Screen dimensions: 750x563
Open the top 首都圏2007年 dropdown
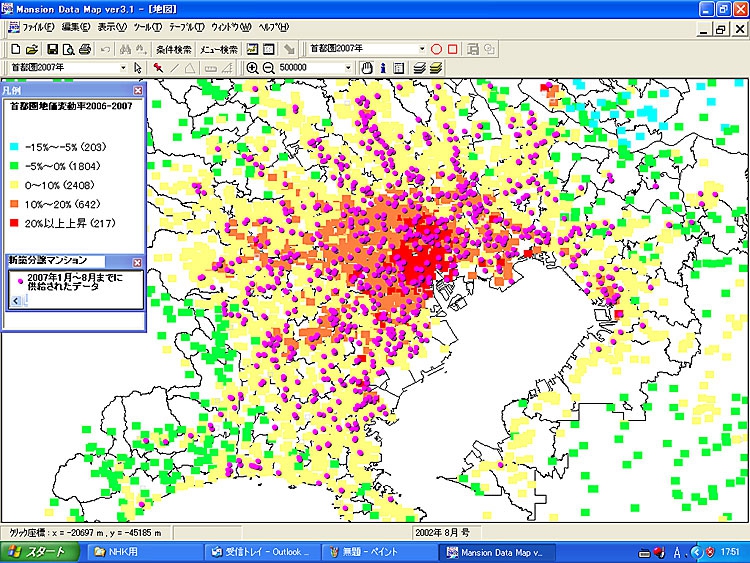tap(420, 48)
